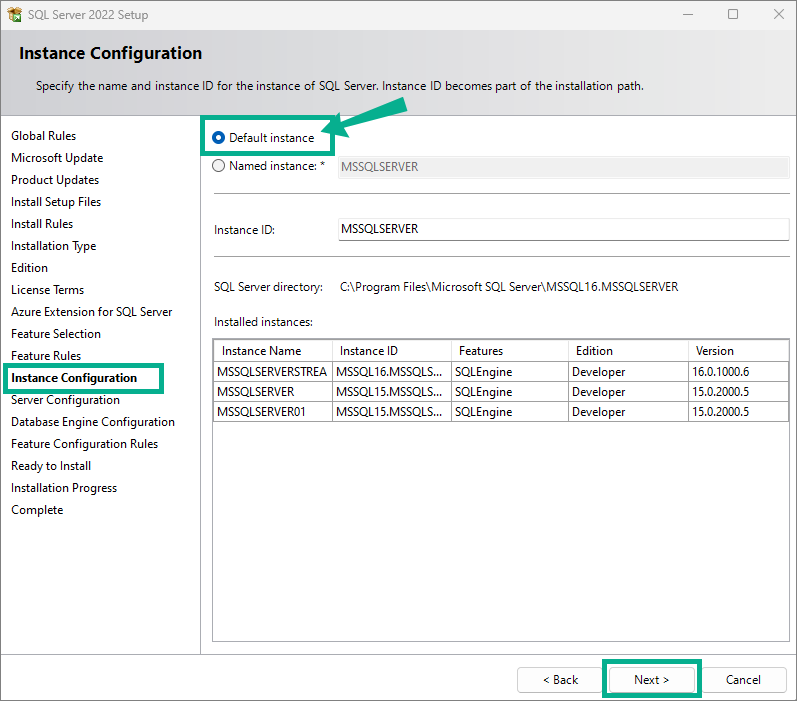This screenshot has height=701, width=797.
Task: Click the SQL Server Setup title bar icon
Action: click(15, 14)
